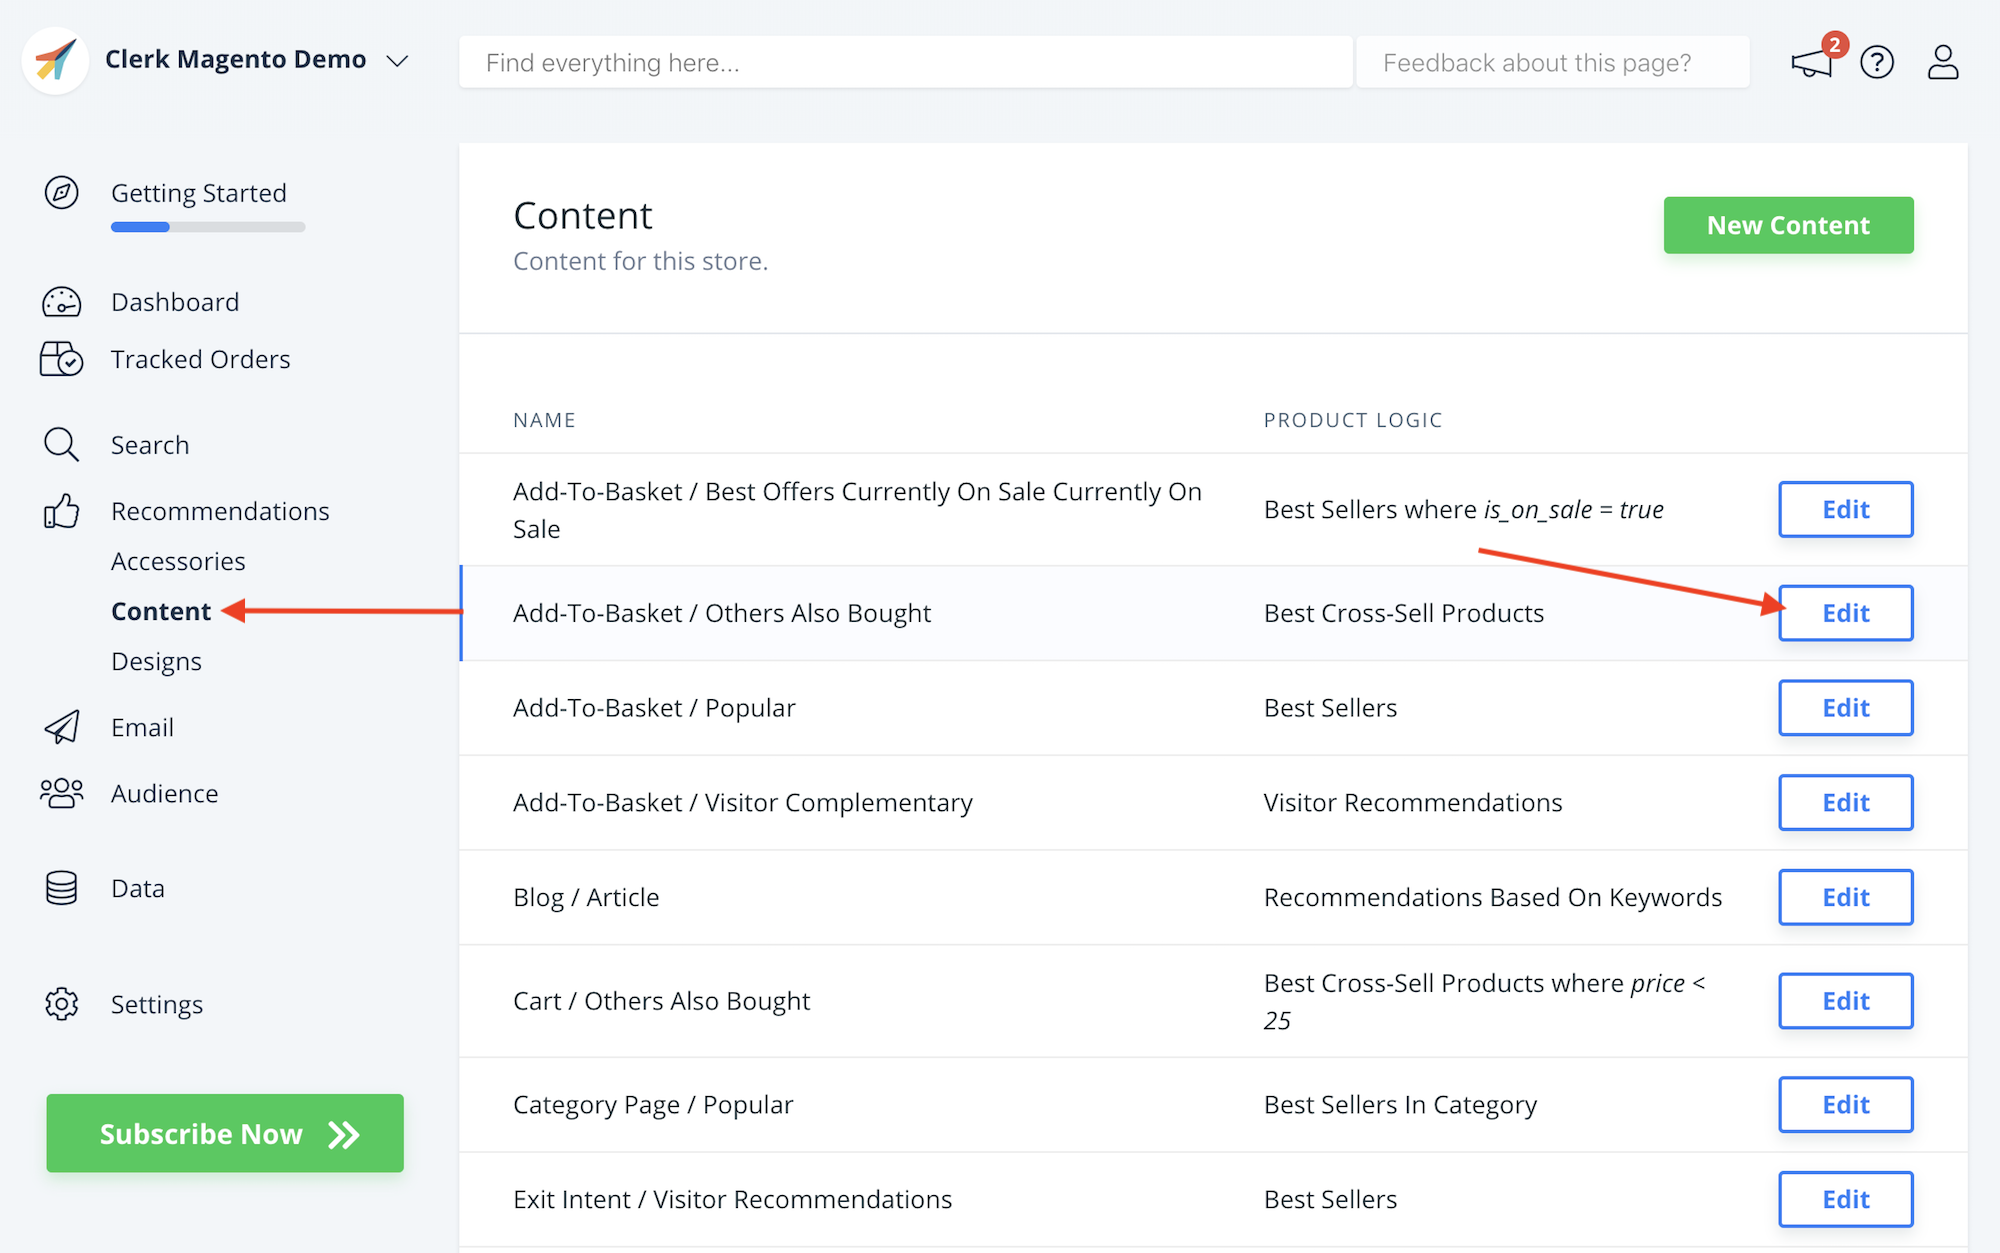Open the user account profile icon
This screenshot has height=1253, width=2000.
[1942, 62]
